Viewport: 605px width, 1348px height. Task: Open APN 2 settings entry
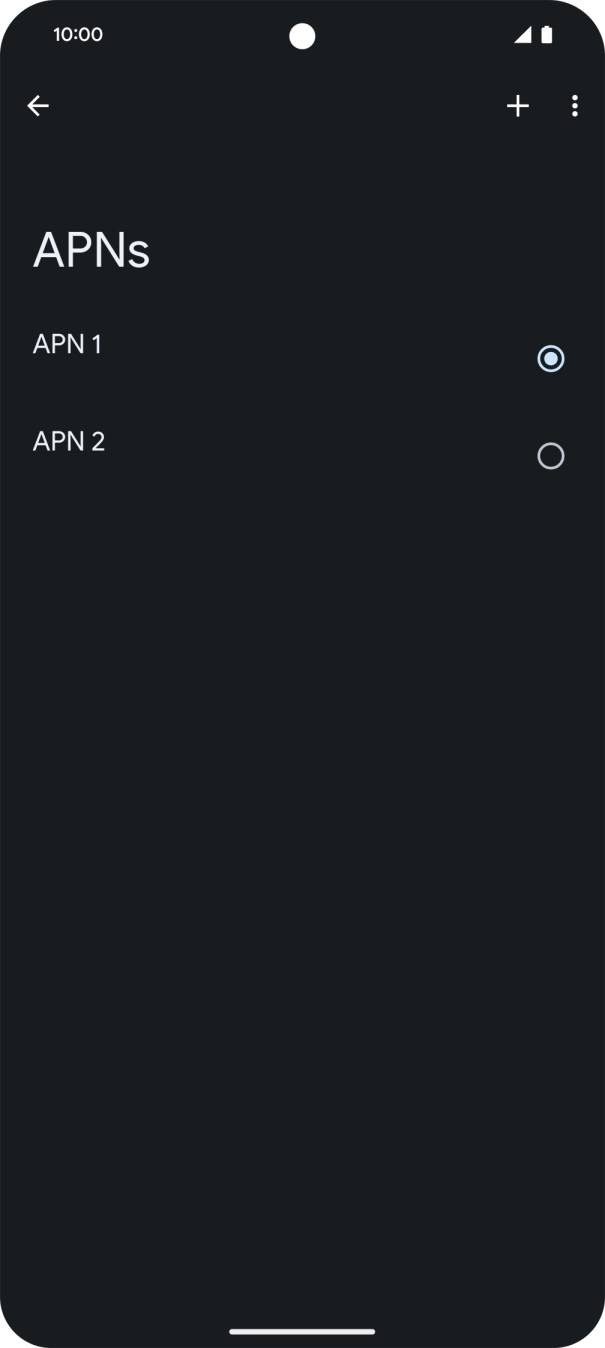point(69,442)
